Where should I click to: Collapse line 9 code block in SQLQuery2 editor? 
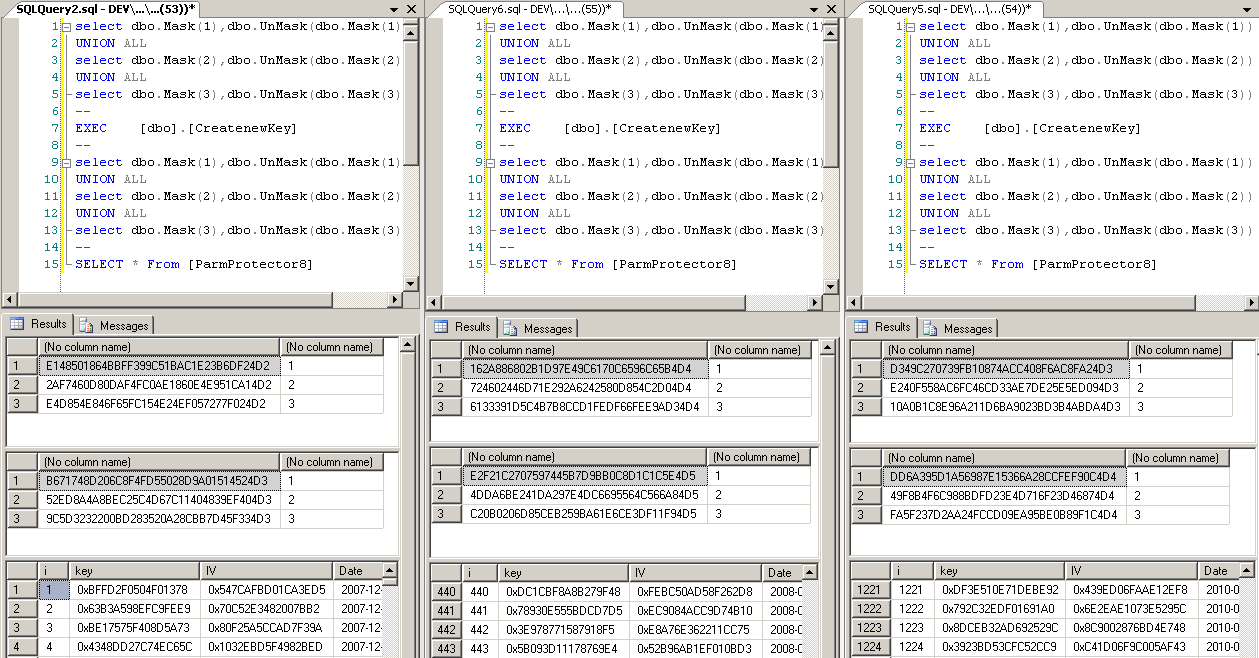(x=67, y=162)
